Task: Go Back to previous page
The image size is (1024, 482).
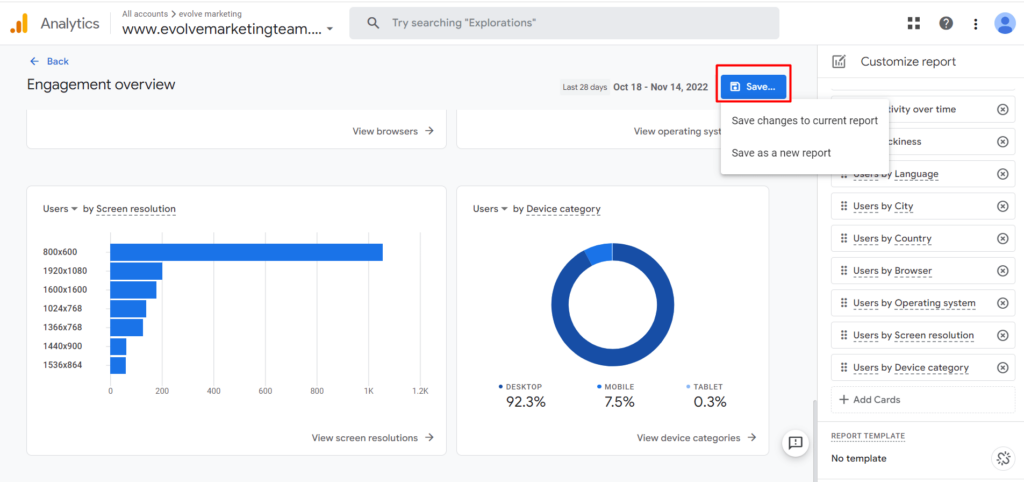Action: point(49,61)
